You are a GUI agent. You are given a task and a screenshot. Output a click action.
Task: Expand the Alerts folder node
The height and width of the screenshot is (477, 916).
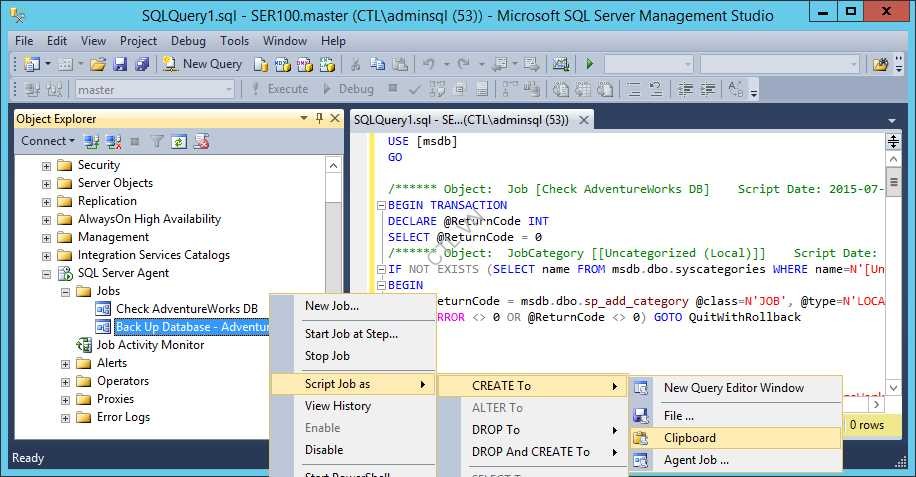click(65, 363)
